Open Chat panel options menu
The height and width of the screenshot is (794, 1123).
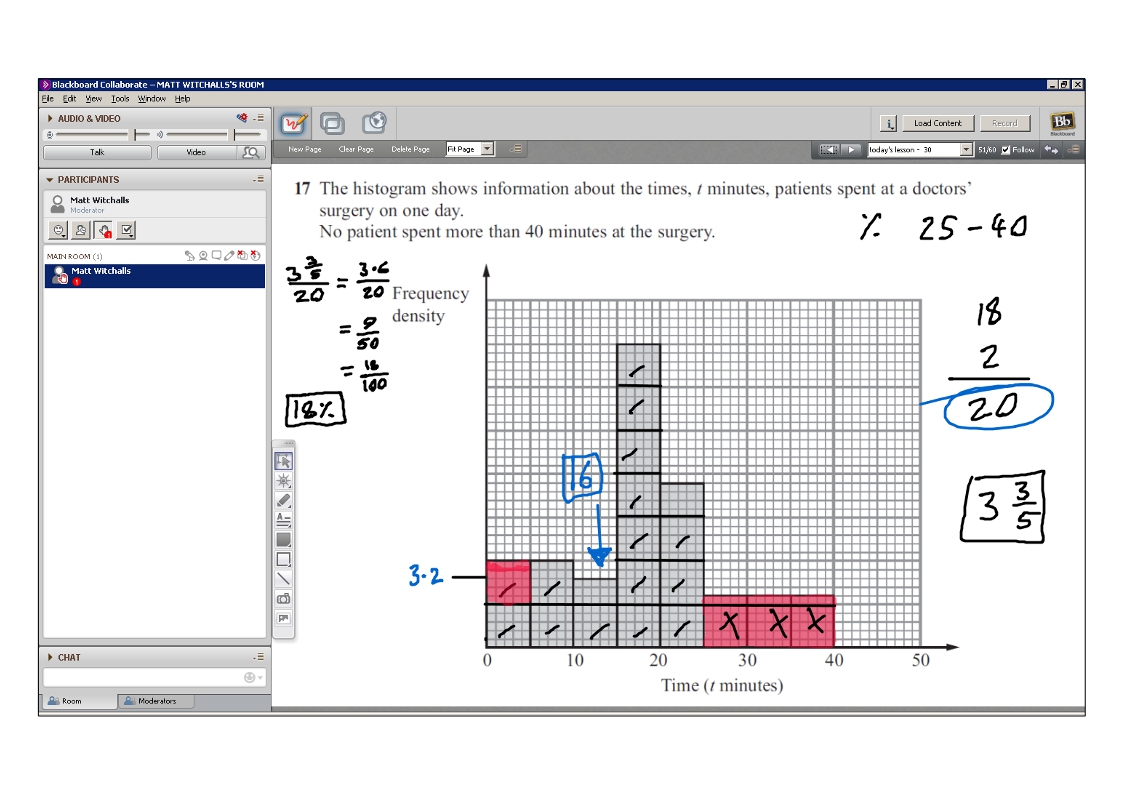(x=259, y=657)
